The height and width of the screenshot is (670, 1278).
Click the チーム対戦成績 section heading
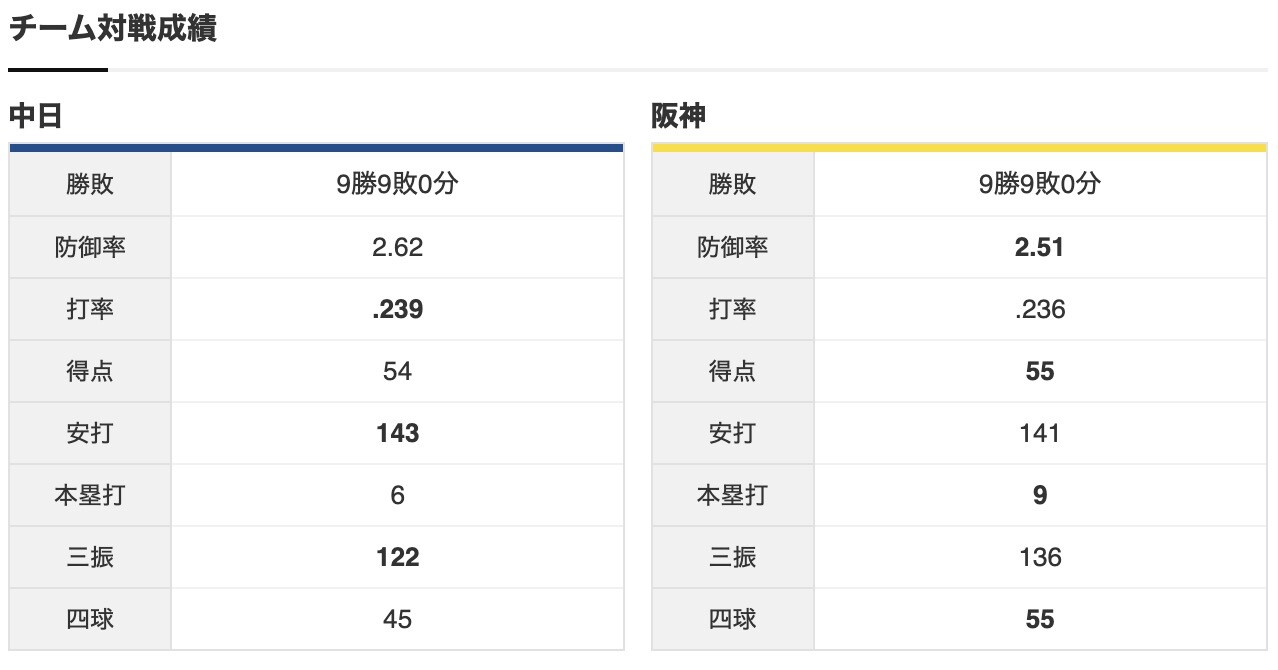[112, 29]
